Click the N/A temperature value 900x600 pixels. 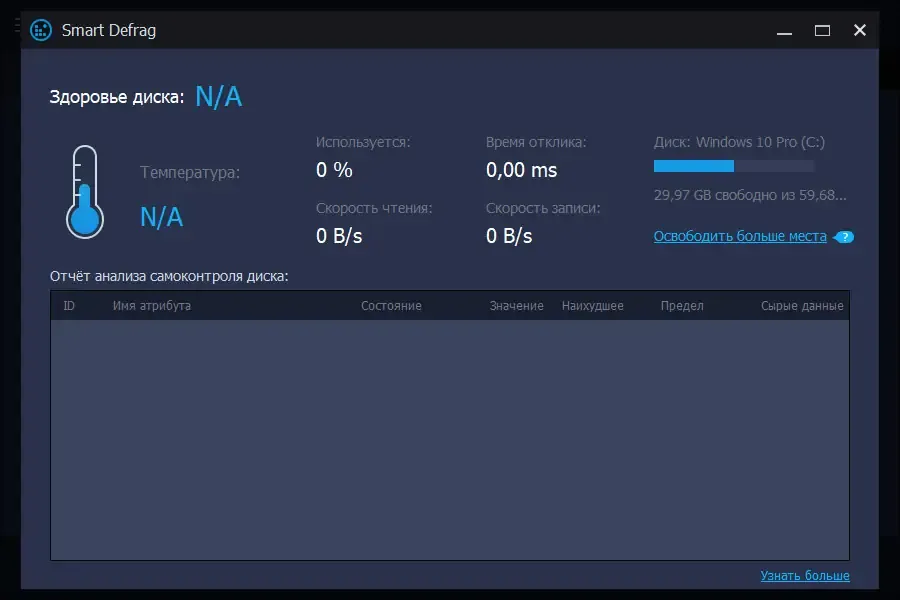(x=161, y=217)
